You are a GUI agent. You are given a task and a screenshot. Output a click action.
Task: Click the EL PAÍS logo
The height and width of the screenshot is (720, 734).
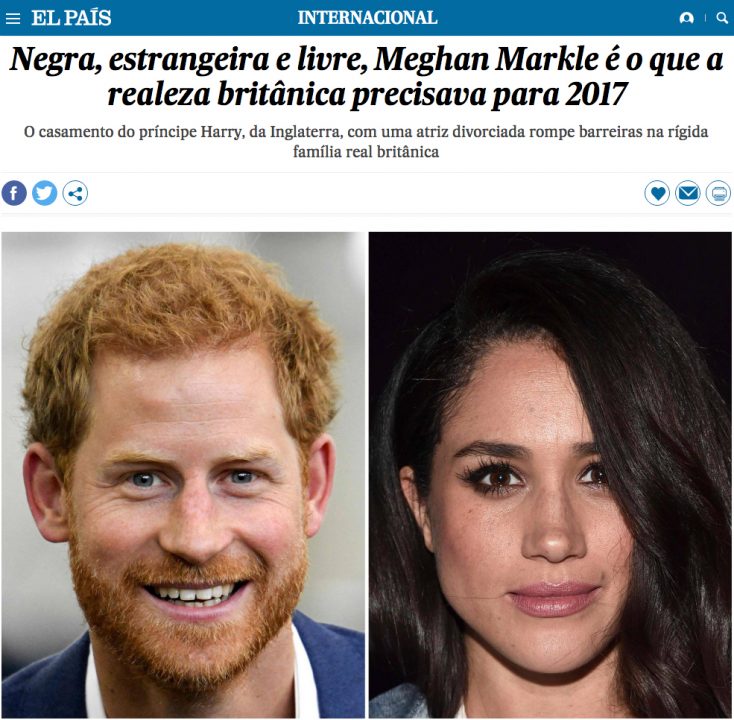(x=71, y=18)
